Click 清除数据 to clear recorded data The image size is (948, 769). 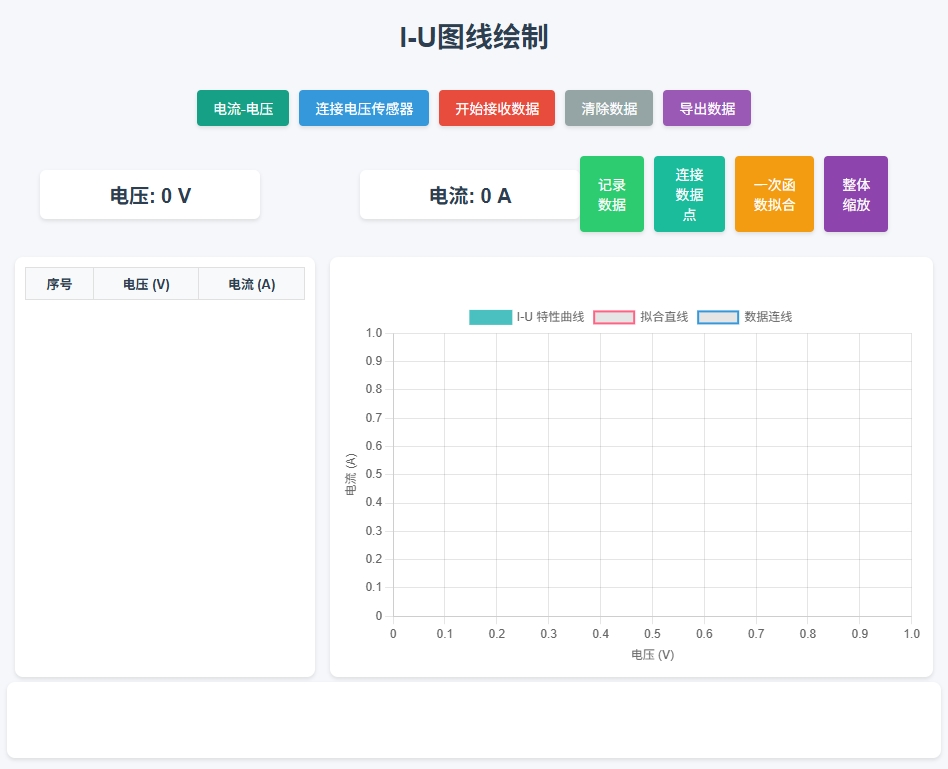click(x=607, y=108)
